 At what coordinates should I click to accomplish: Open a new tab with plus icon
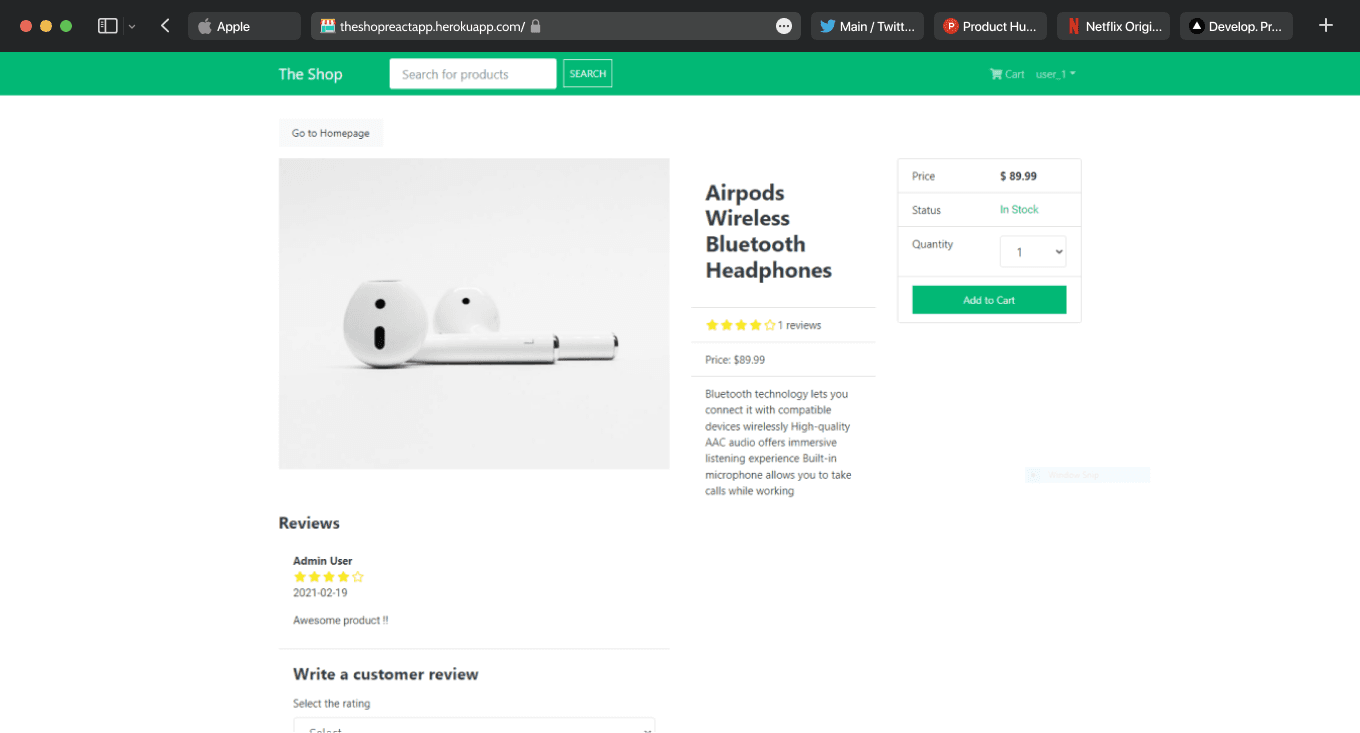pos(1326,26)
